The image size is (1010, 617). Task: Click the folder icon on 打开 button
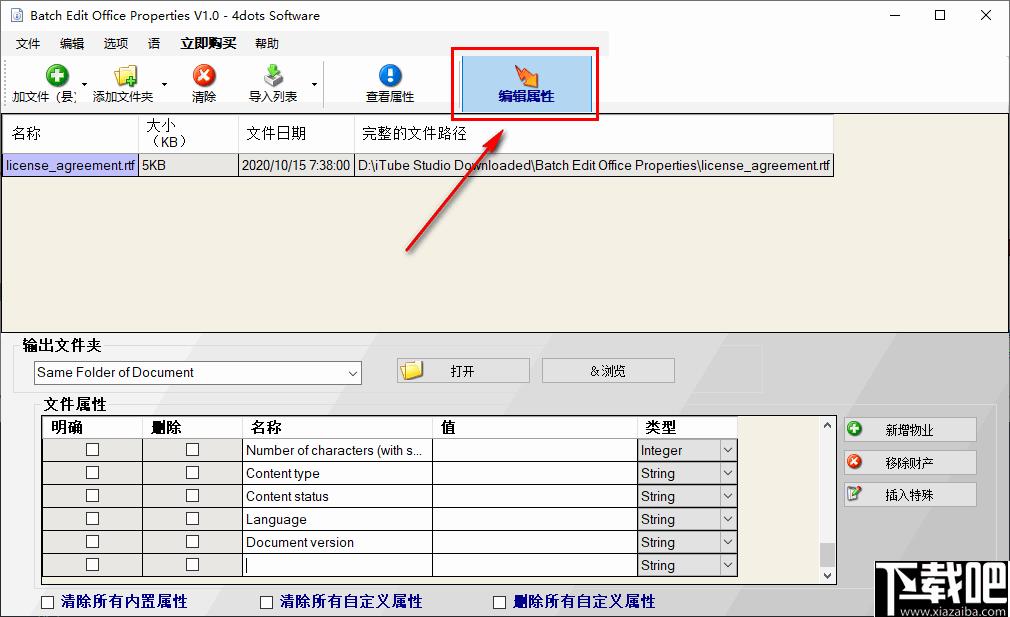tap(412, 370)
